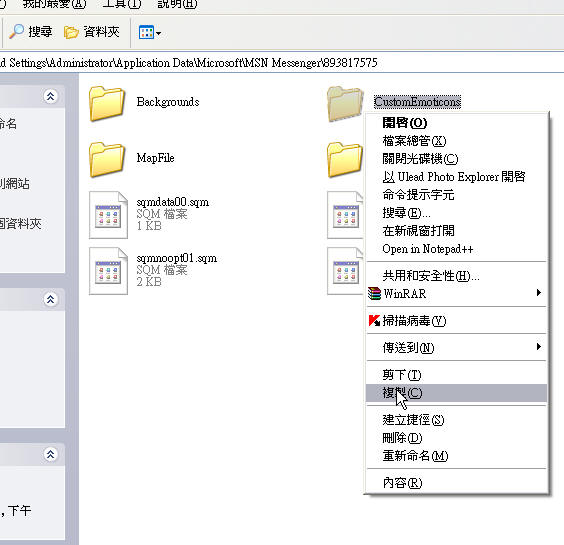The height and width of the screenshot is (545, 564).
Task: Choose 搜尋(E)... from context menu
Action: point(456,213)
